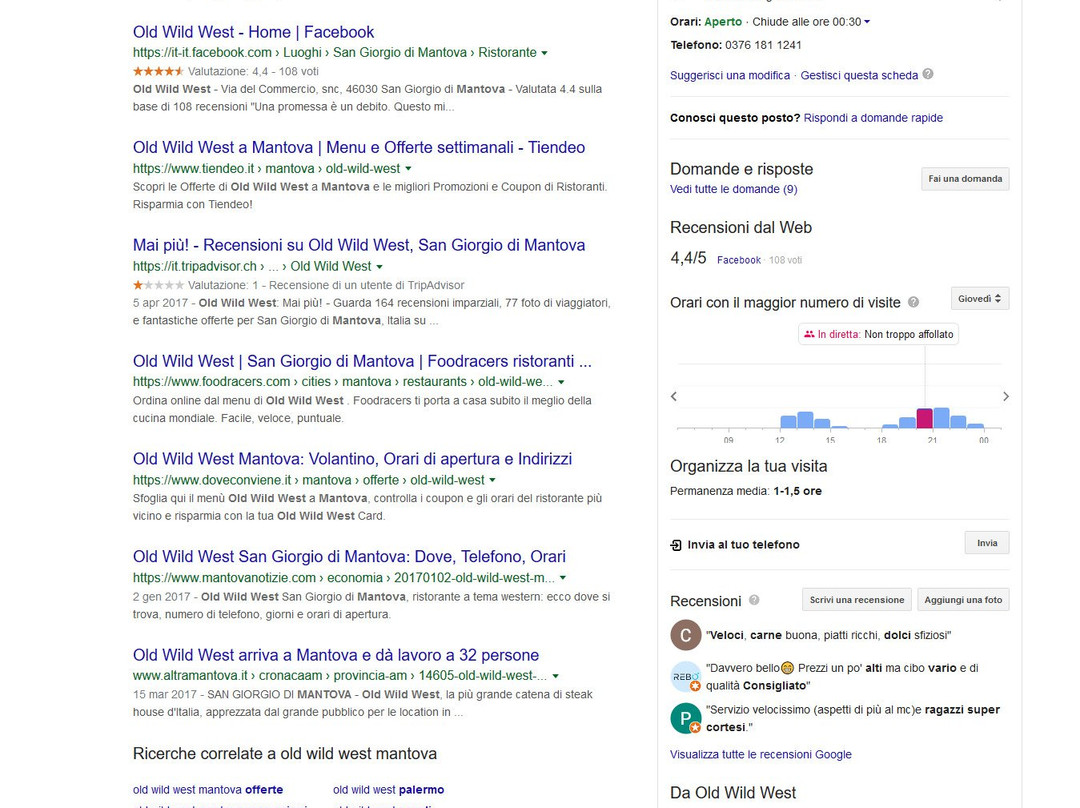The width and height of the screenshot is (1080, 808).
Task: Open the REBO reviewer avatar
Action: coord(685,677)
